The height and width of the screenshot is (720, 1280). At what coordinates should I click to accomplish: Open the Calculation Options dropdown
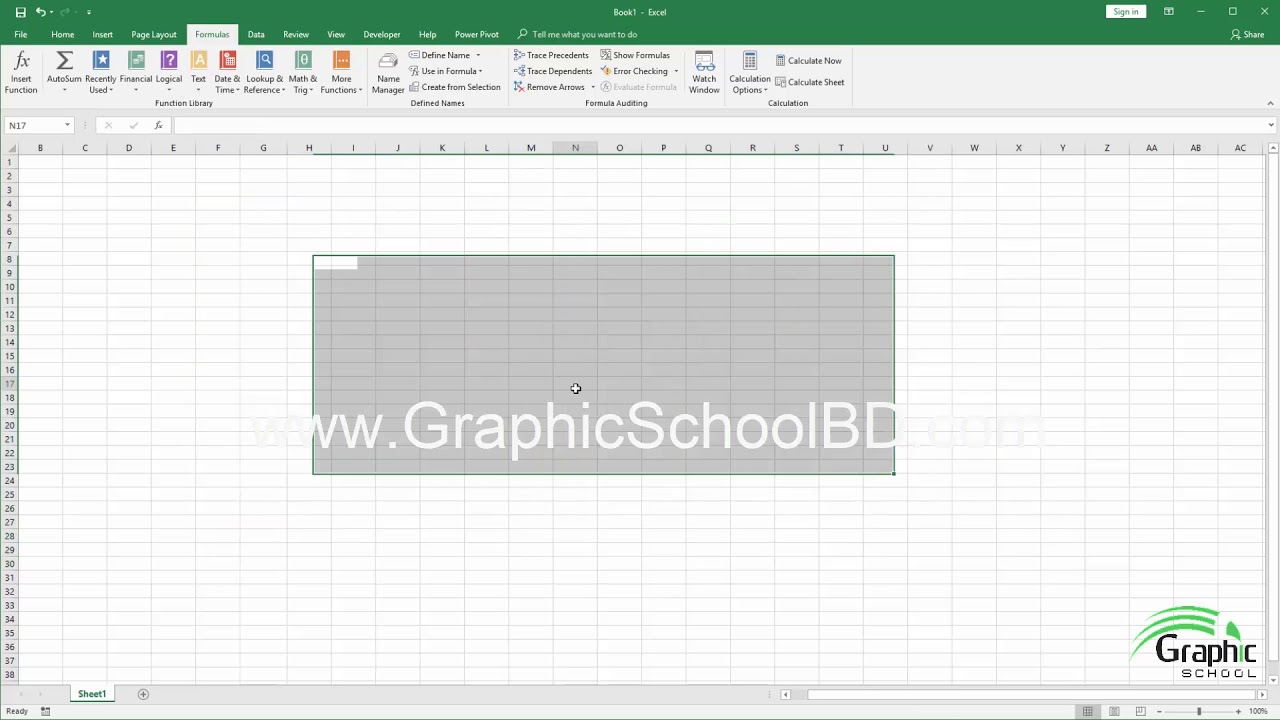click(750, 73)
